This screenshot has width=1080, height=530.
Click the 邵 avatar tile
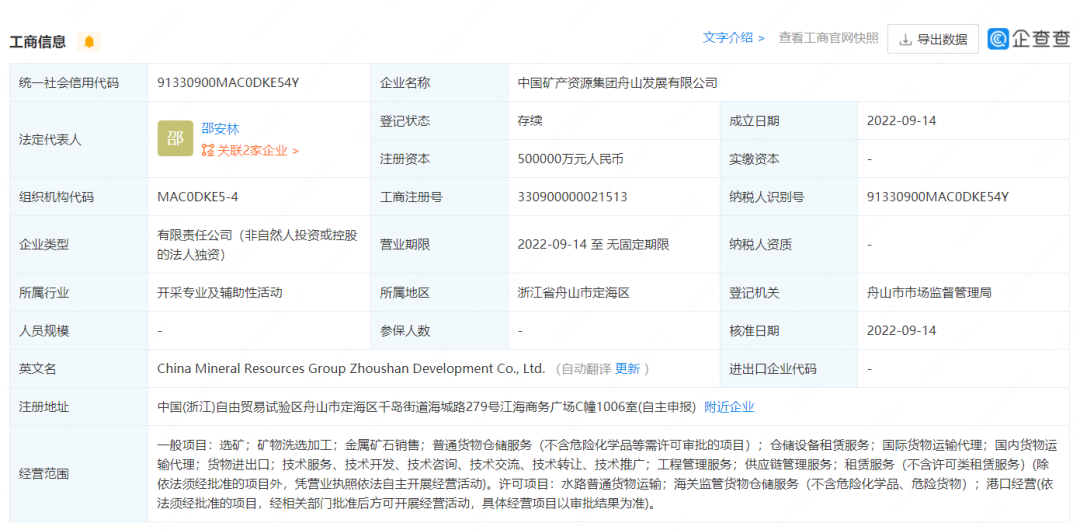click(x=175, y=139)
